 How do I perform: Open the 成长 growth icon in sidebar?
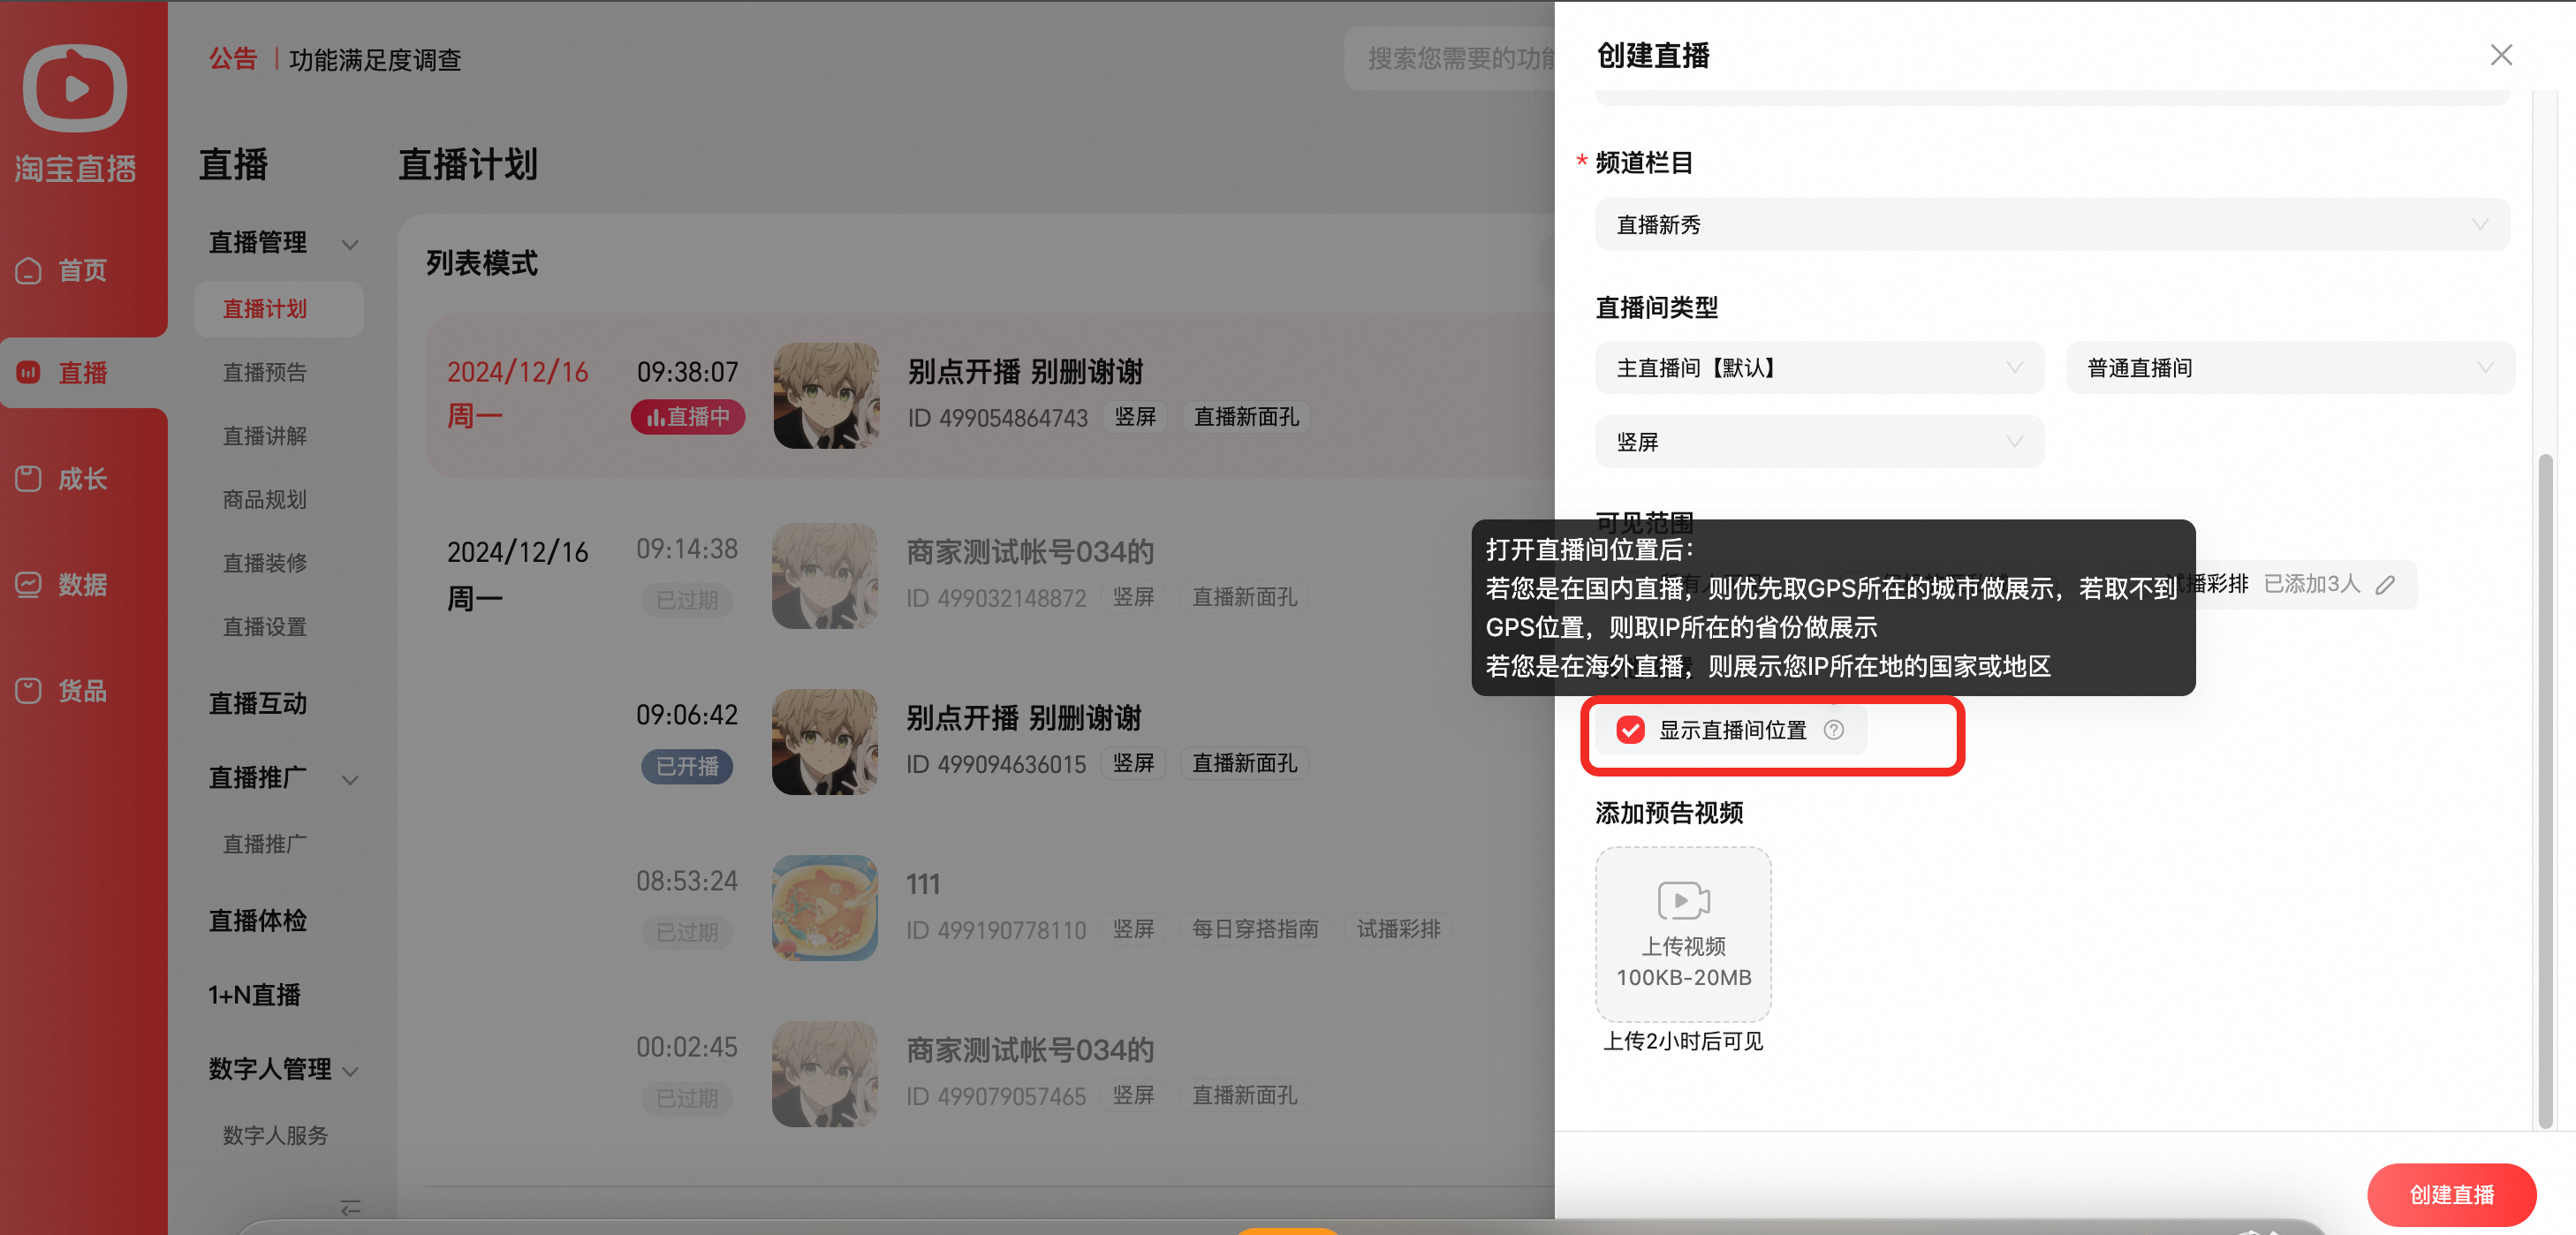tap(28, 479)
